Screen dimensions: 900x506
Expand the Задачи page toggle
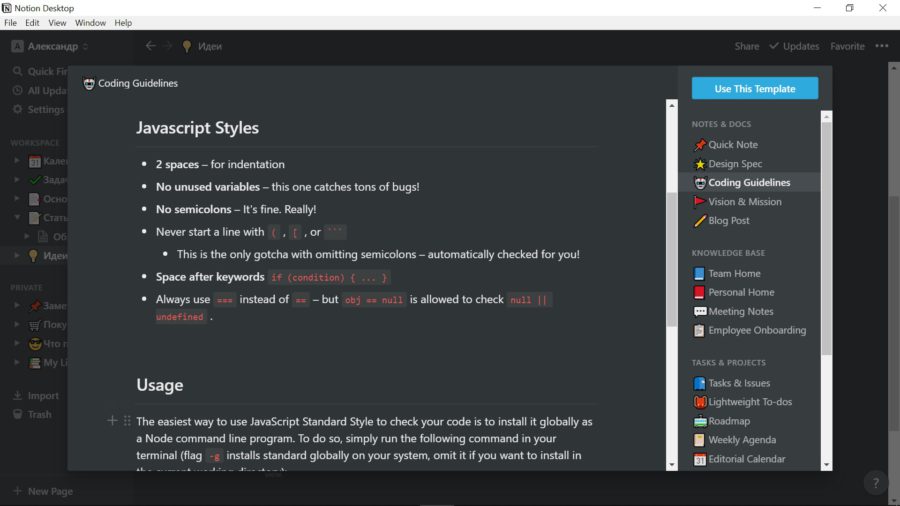[x=17, y=180]
